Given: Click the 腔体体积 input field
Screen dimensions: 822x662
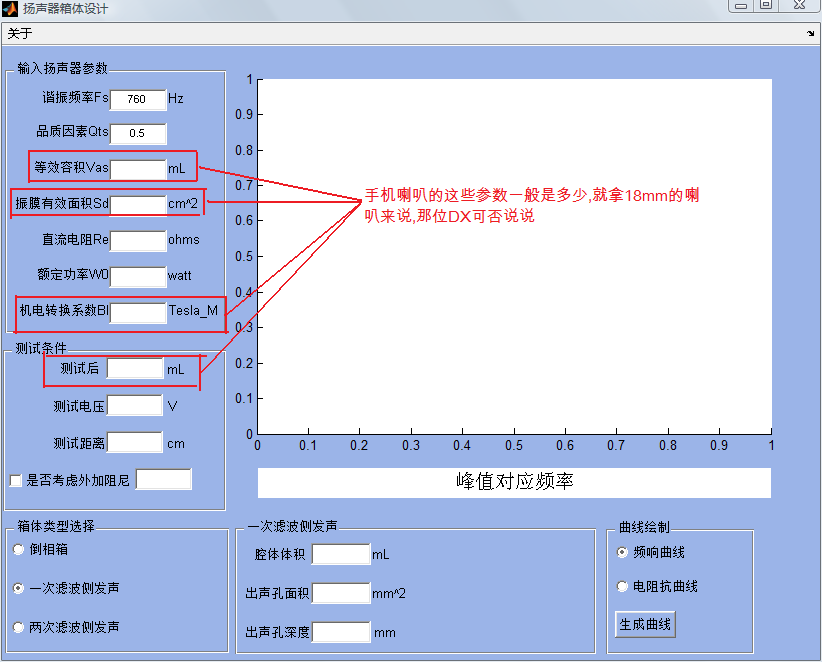Looking at the screenshot, I should tap(340, 554).
